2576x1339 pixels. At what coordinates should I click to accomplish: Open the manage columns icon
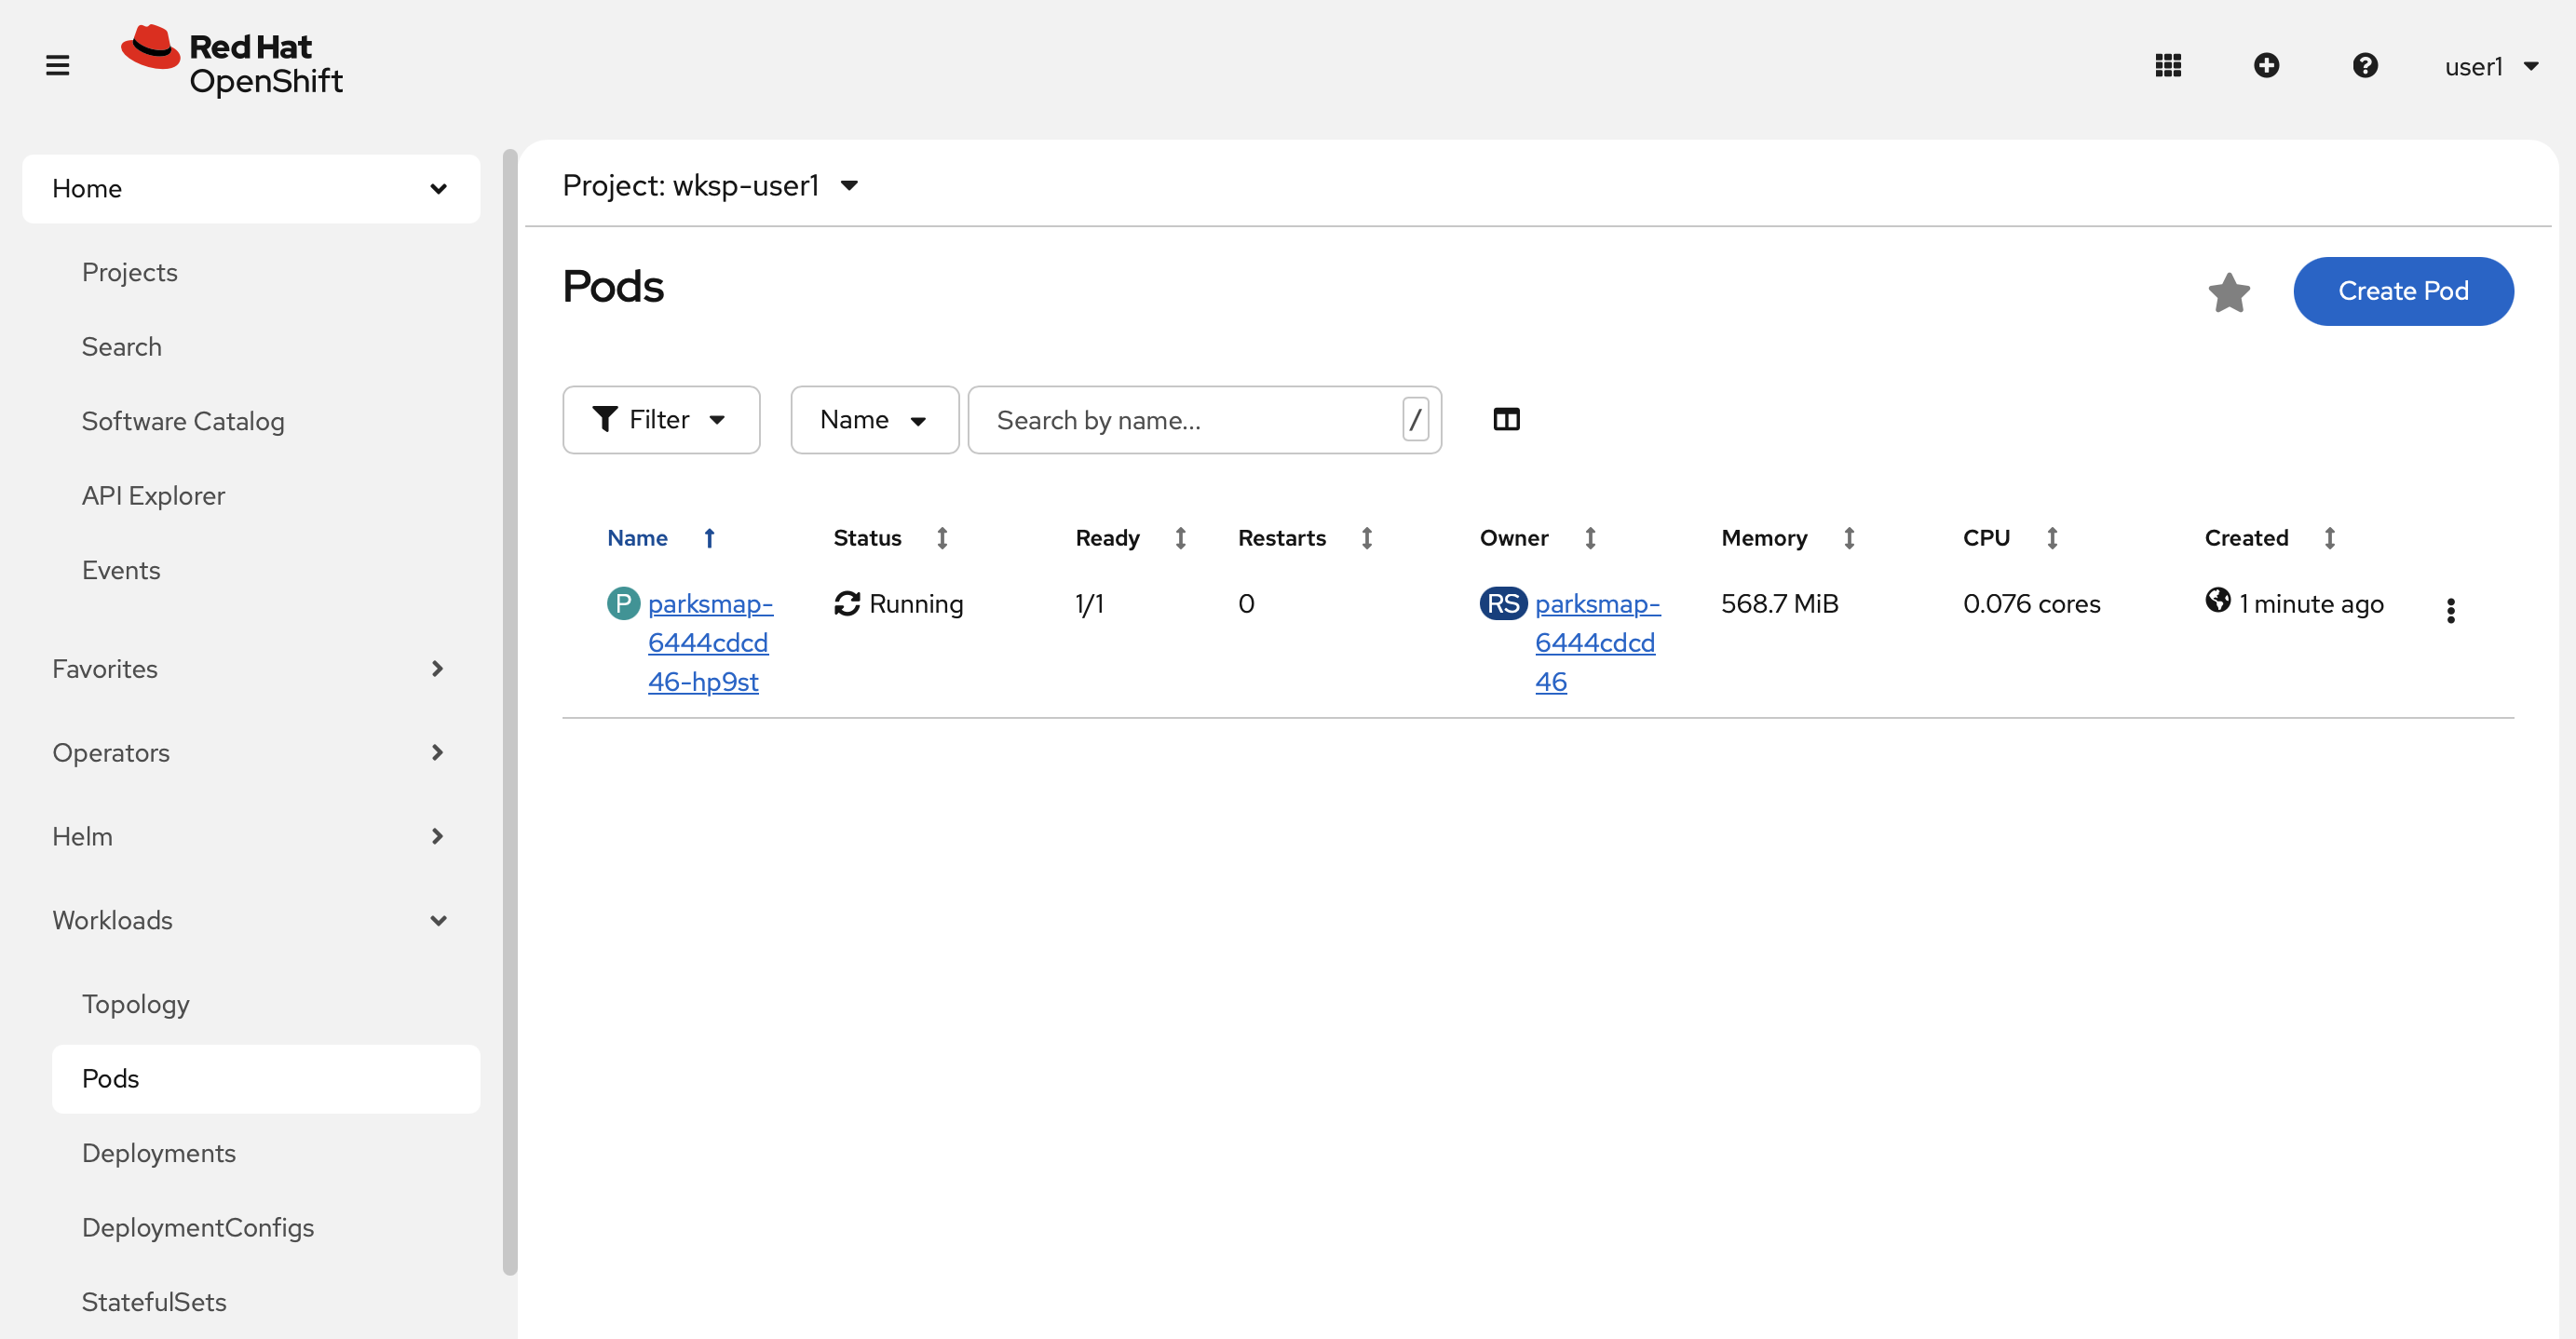tap(1505, 419)
